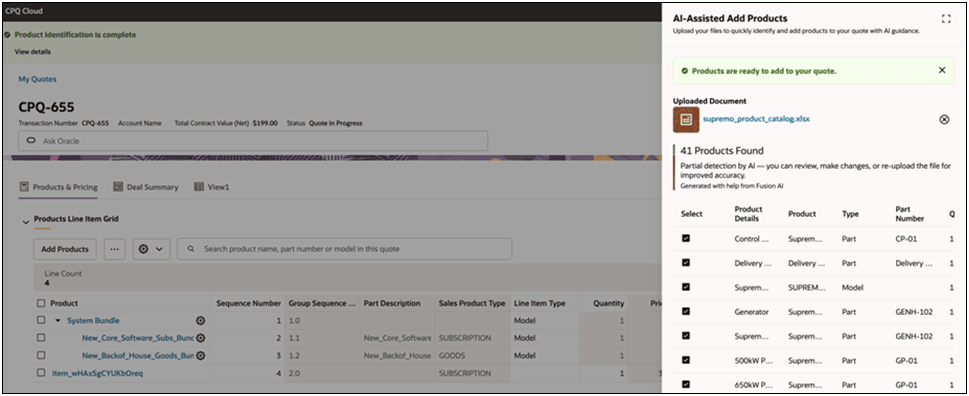Select all products header checkbox in grid
The width and height of the screenshot is (969, 396).
coord(41,303)
